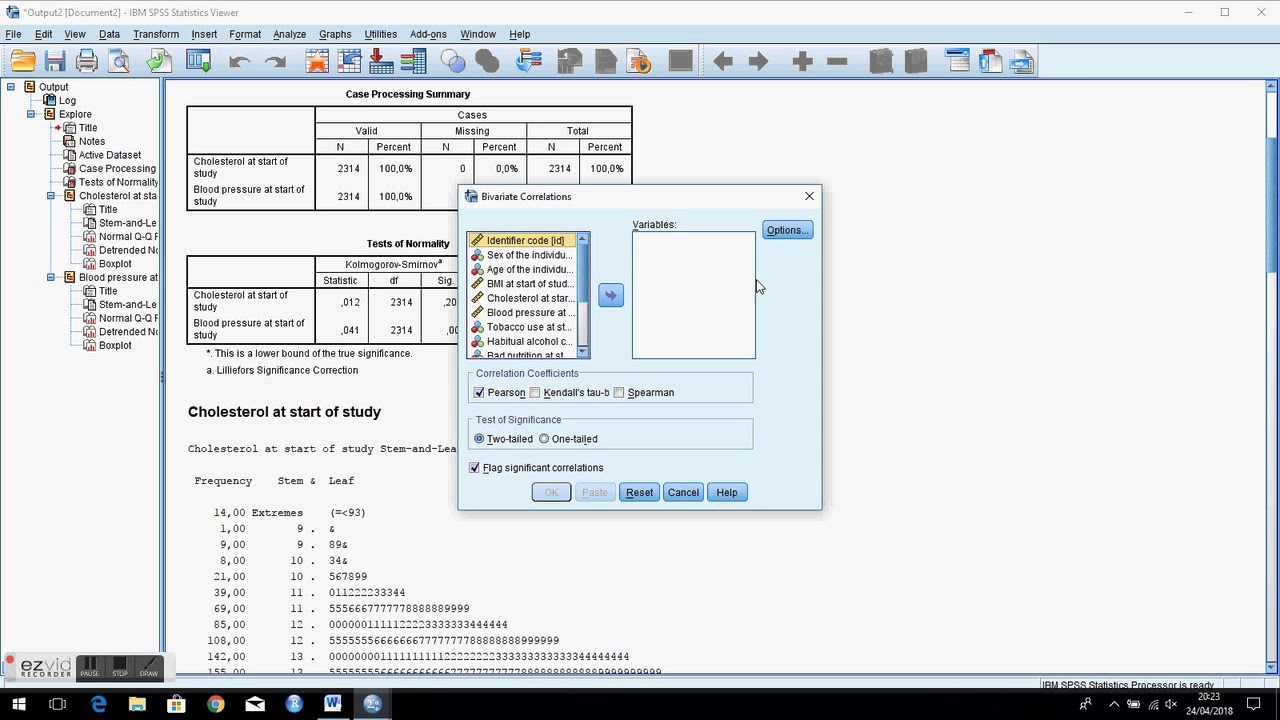Select Active Dataset in outline tree
This screenshot has height=720, width=1280.
tap(110, 155)
